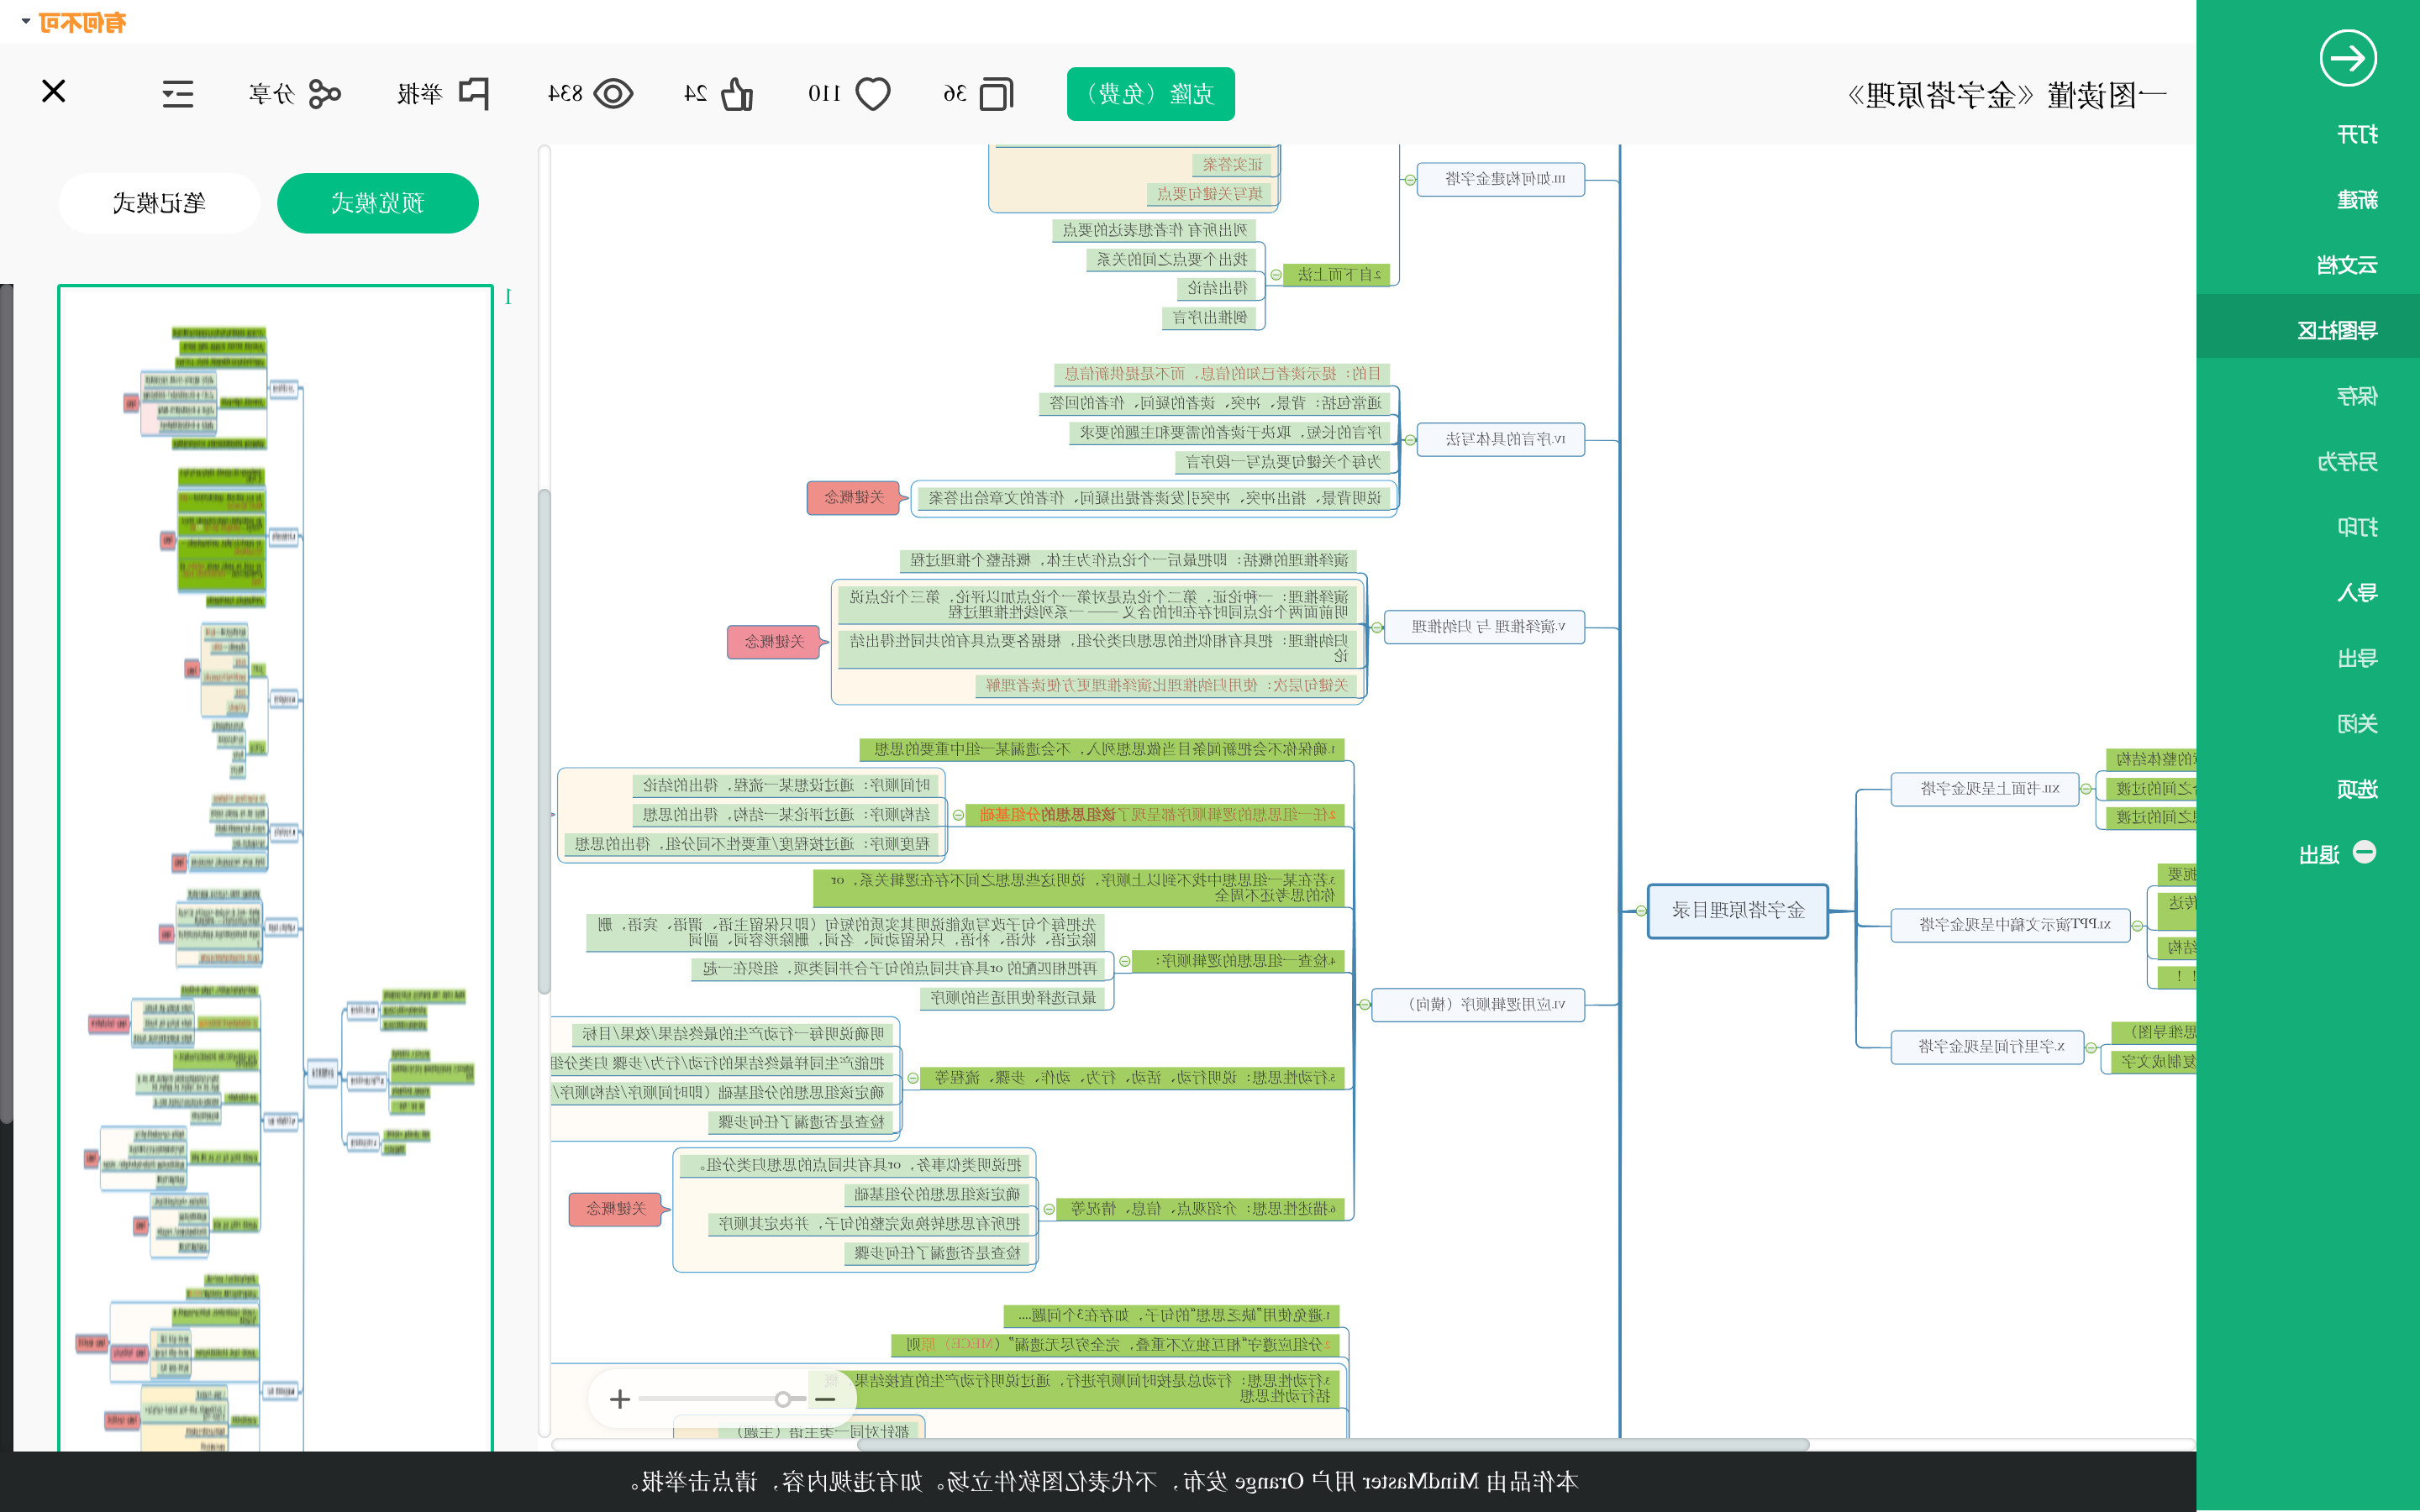Zoom out with the minus icon
The height and width of the screenshot is (1512, 2420).
pyautogui.click(x=825, y=1399)
